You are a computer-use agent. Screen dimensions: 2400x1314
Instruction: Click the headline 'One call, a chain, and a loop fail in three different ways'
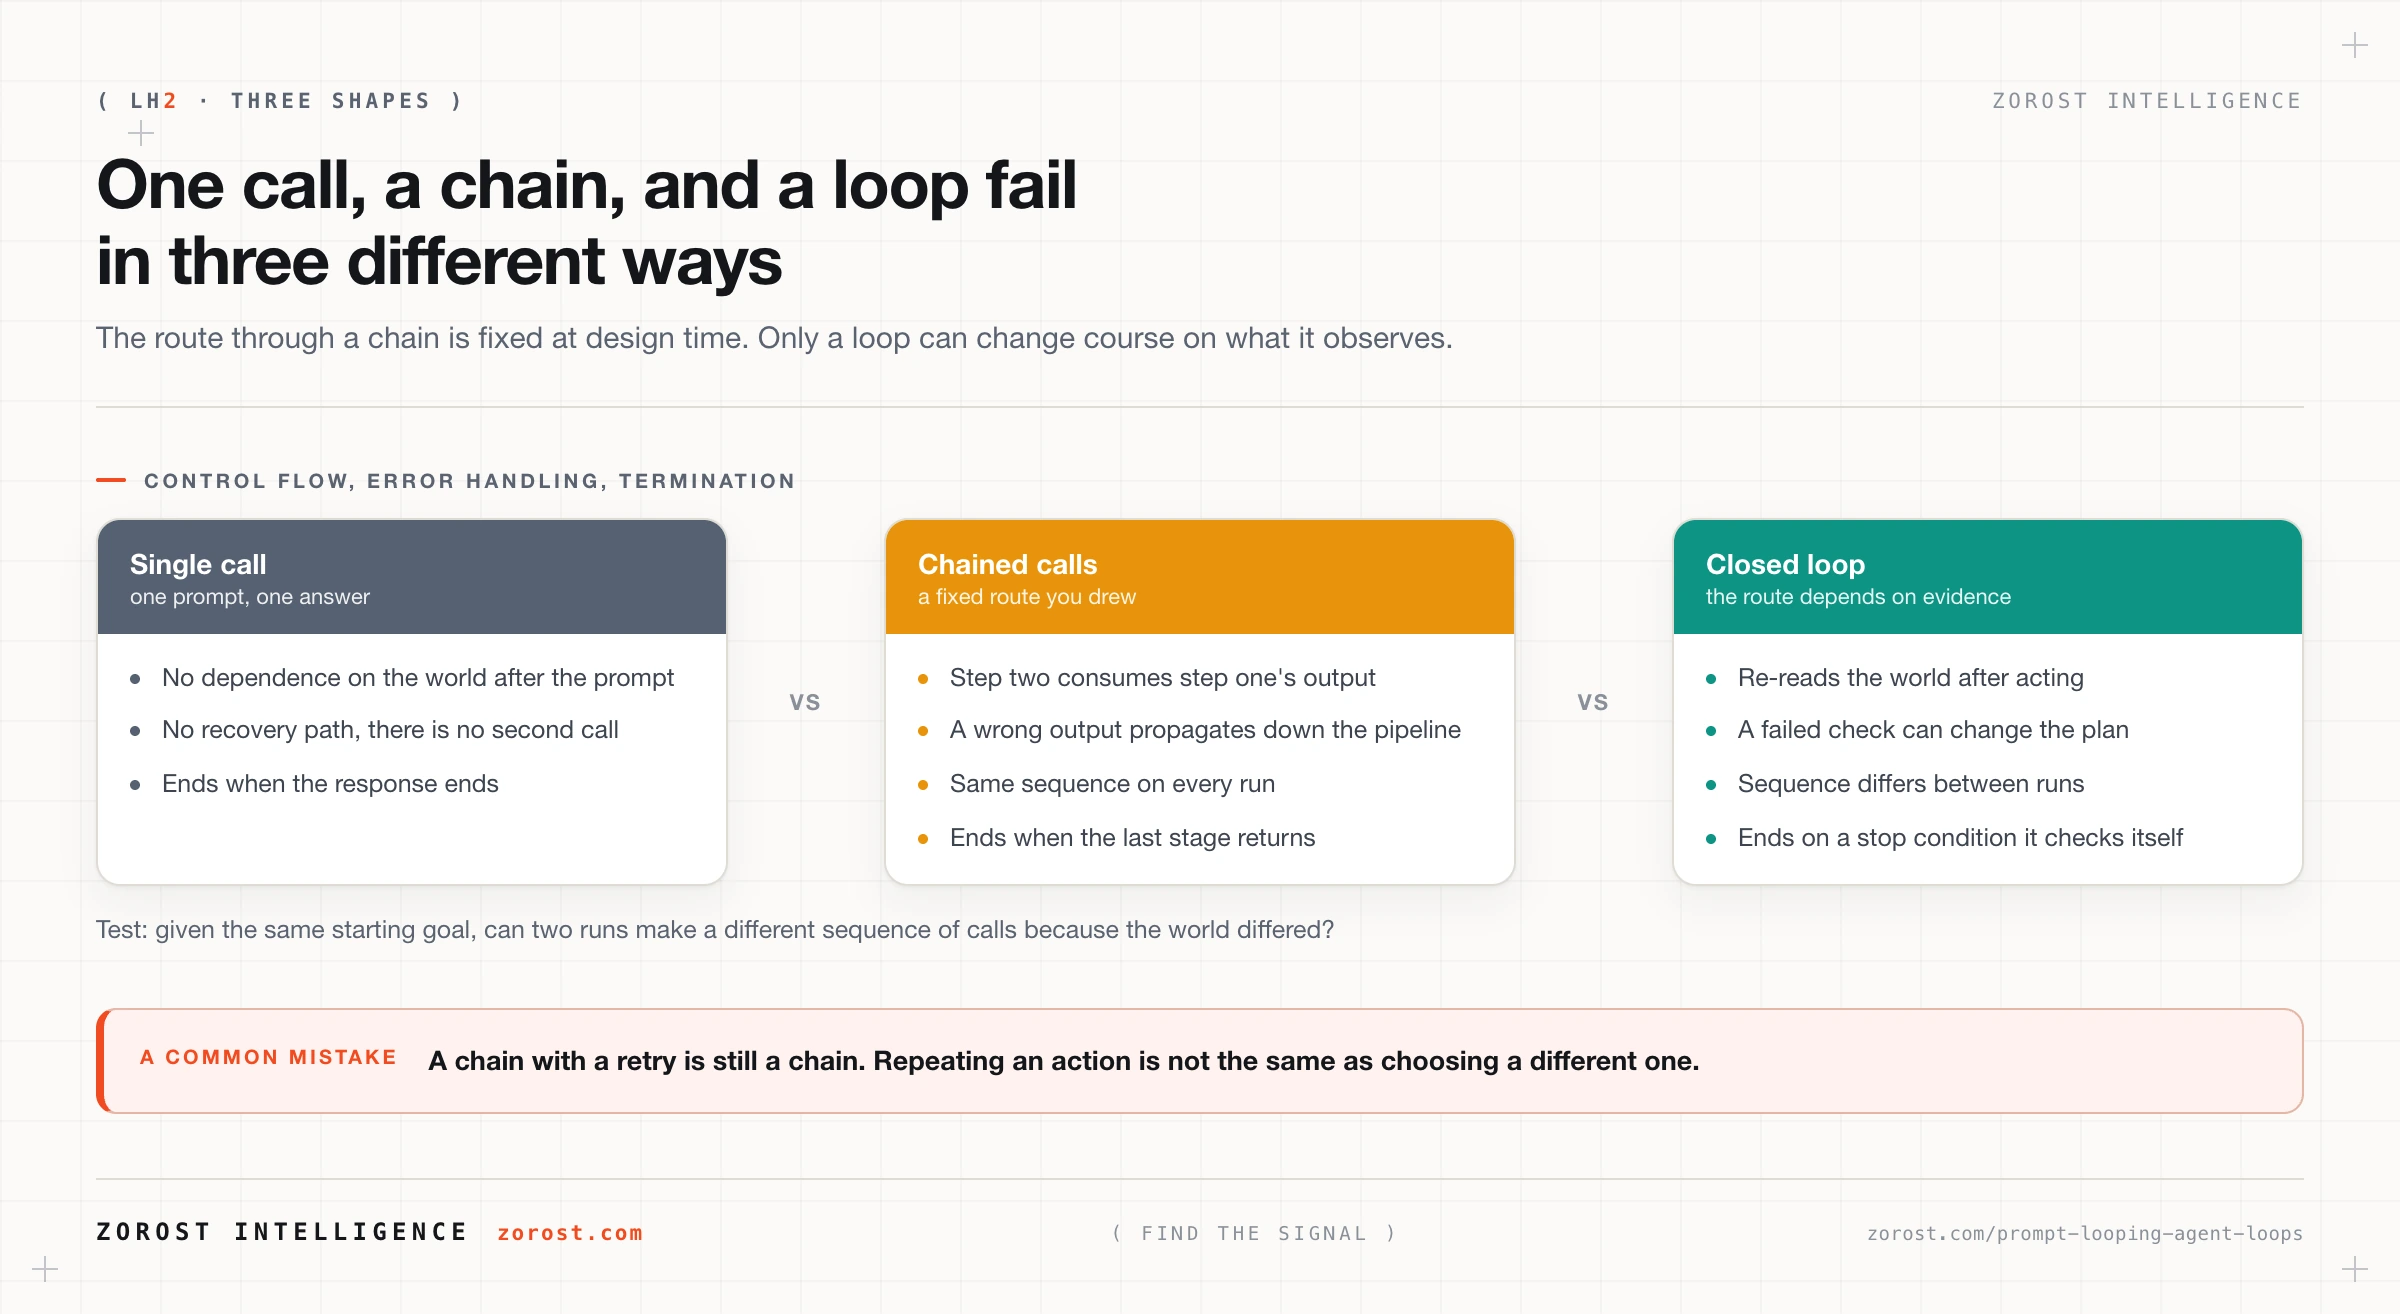coord(587,222)
